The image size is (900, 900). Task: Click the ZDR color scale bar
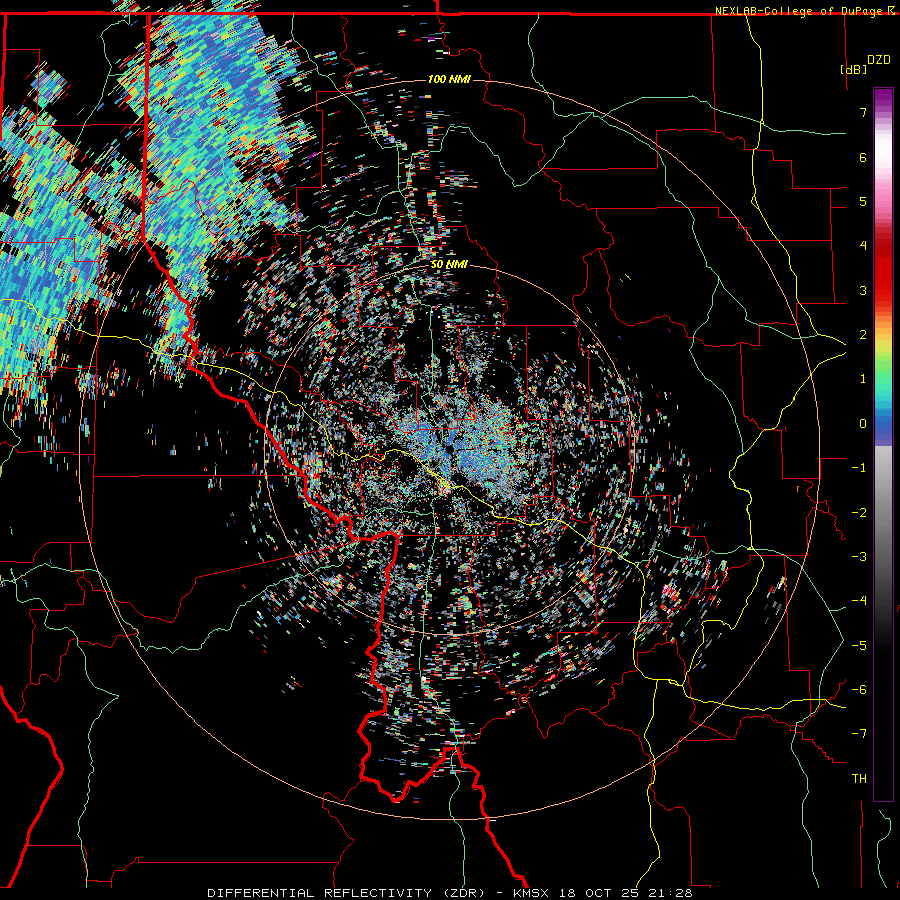883,444
